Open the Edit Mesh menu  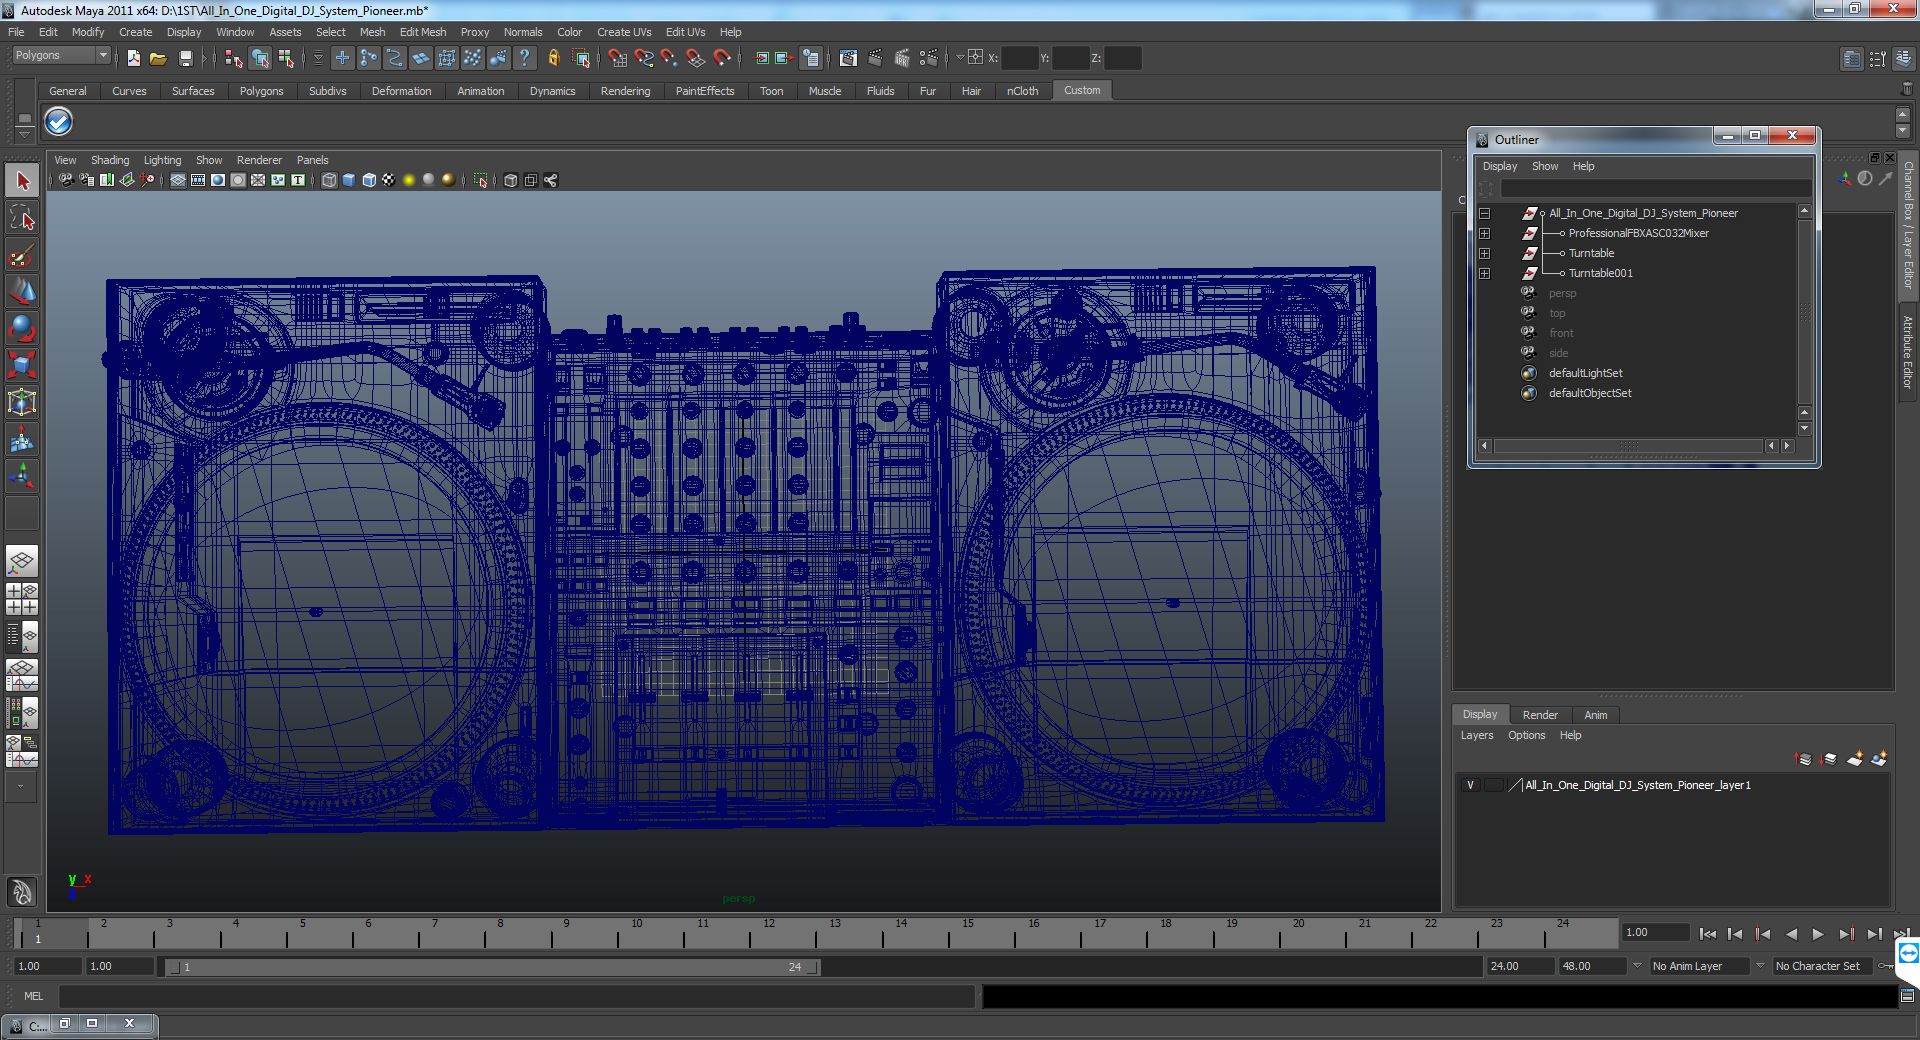423,32
